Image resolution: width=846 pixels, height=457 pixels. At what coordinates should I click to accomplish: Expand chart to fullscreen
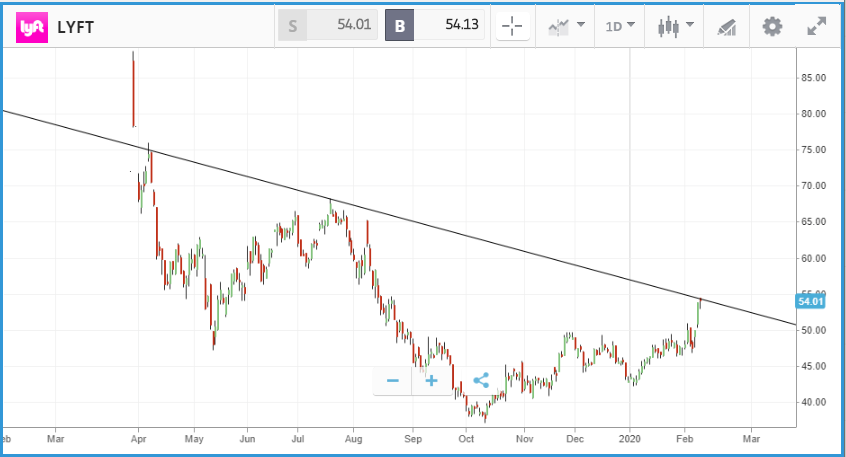tap(817, 27)
